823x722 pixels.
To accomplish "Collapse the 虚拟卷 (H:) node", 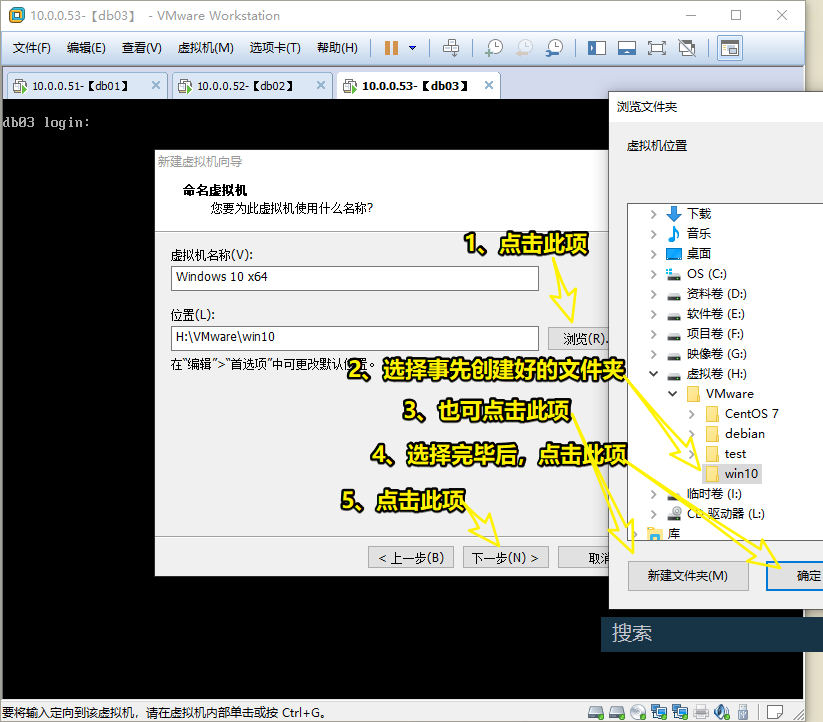I will 653,374.
